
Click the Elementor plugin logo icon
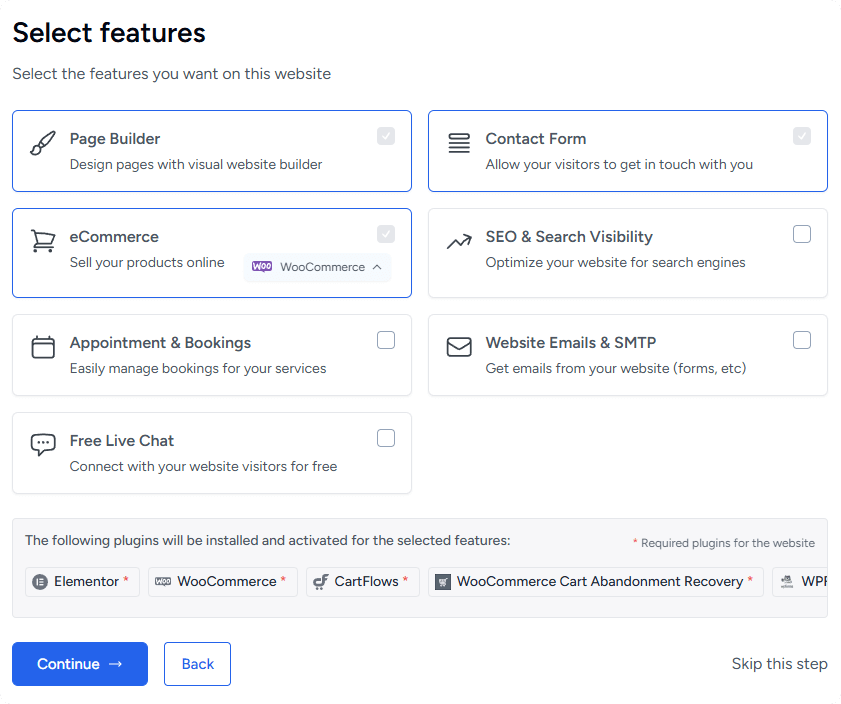click(40, 582)
